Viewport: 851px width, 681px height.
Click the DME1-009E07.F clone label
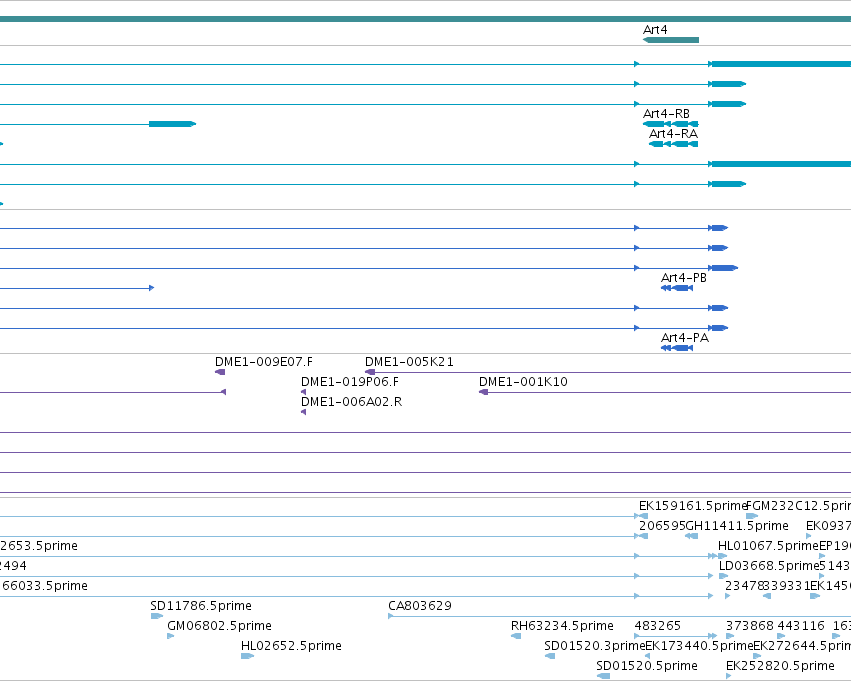tap(264, 362)
